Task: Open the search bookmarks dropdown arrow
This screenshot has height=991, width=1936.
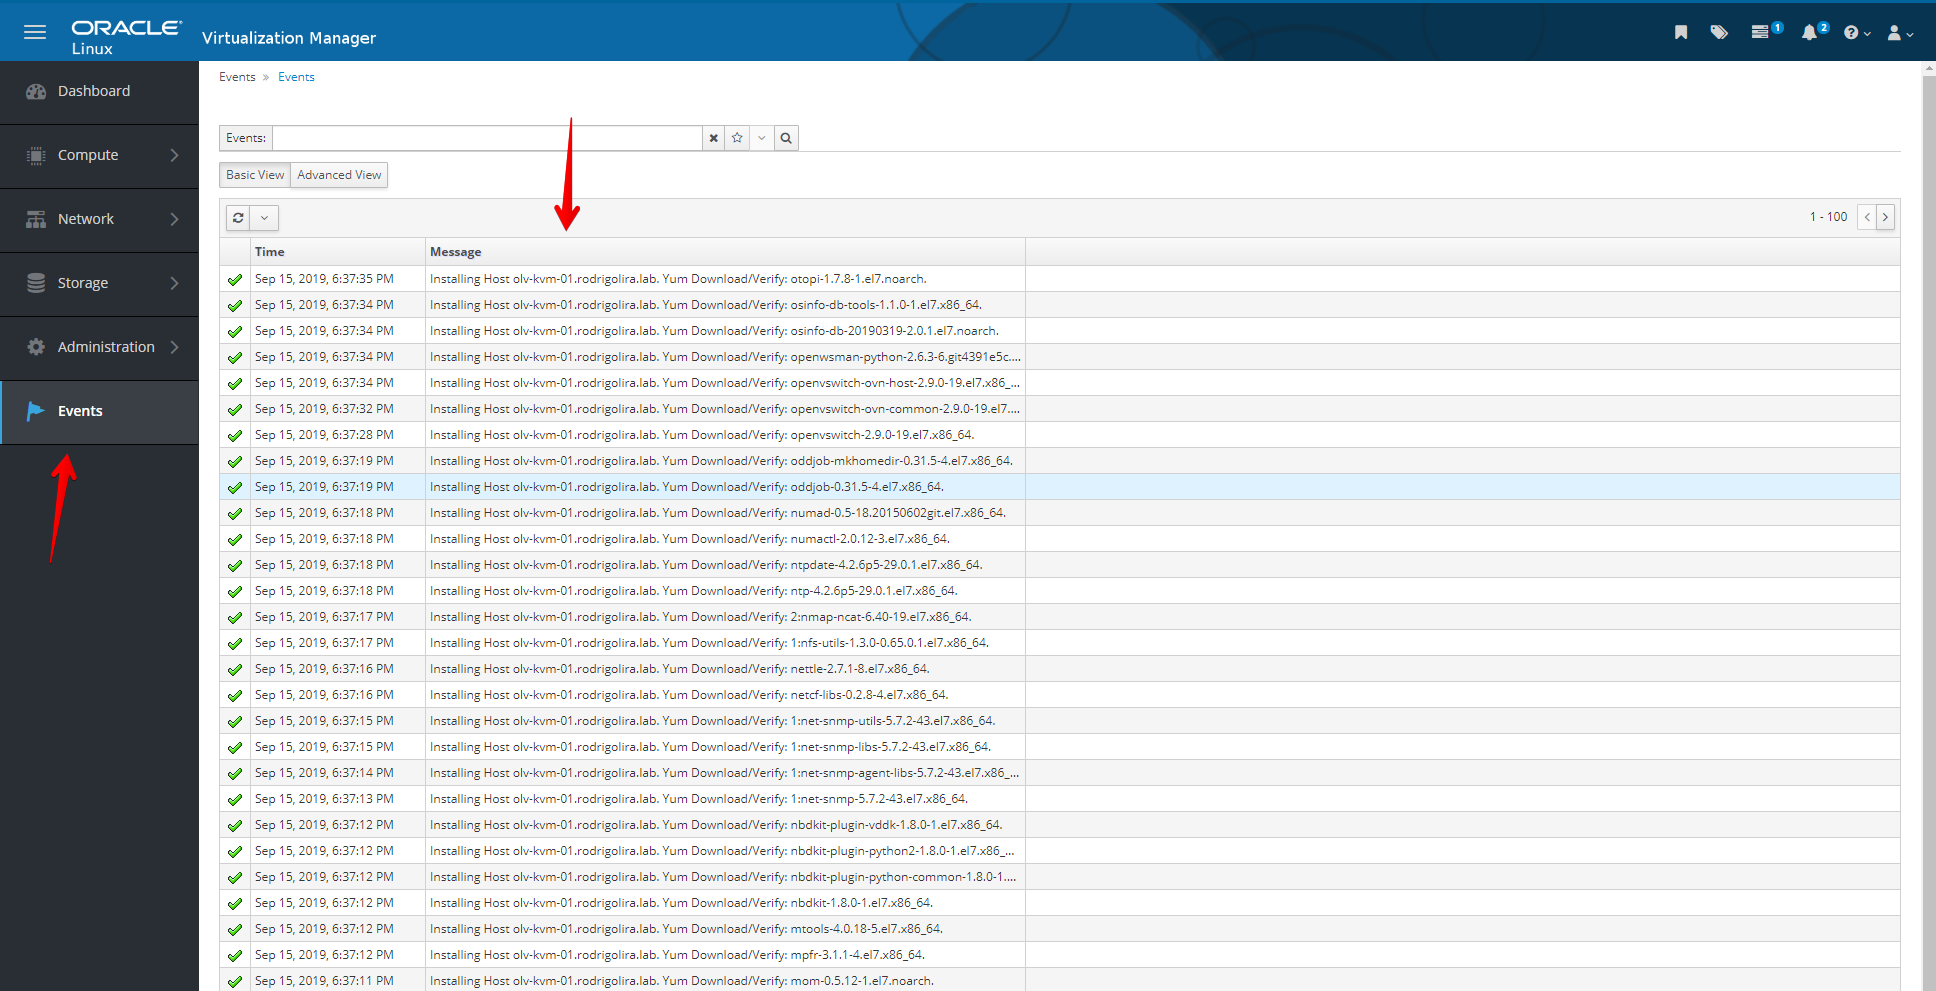Action: coord(762,138)
